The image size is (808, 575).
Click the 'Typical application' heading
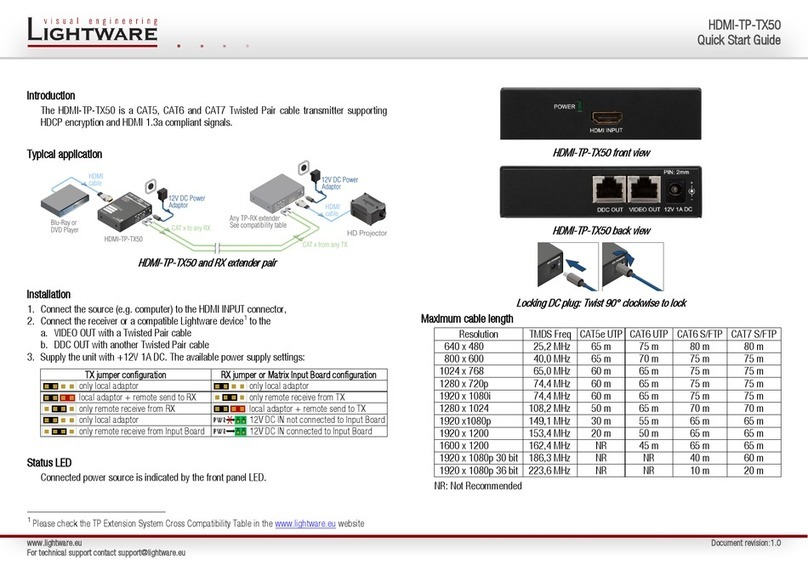click(x=64, y=154)
